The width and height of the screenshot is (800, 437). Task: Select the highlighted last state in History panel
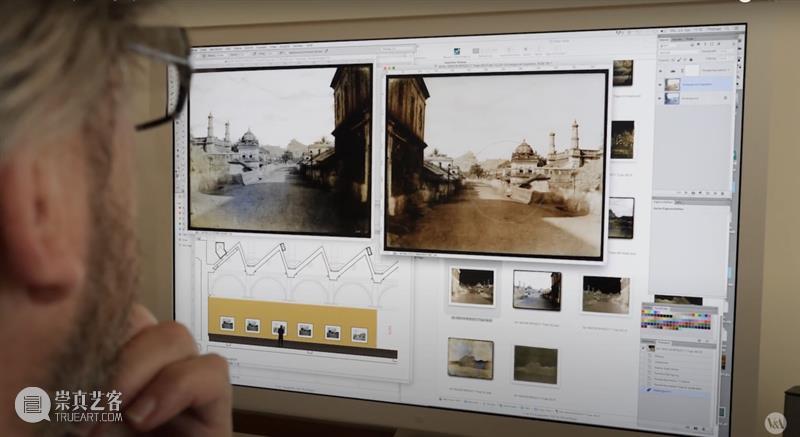674,391
